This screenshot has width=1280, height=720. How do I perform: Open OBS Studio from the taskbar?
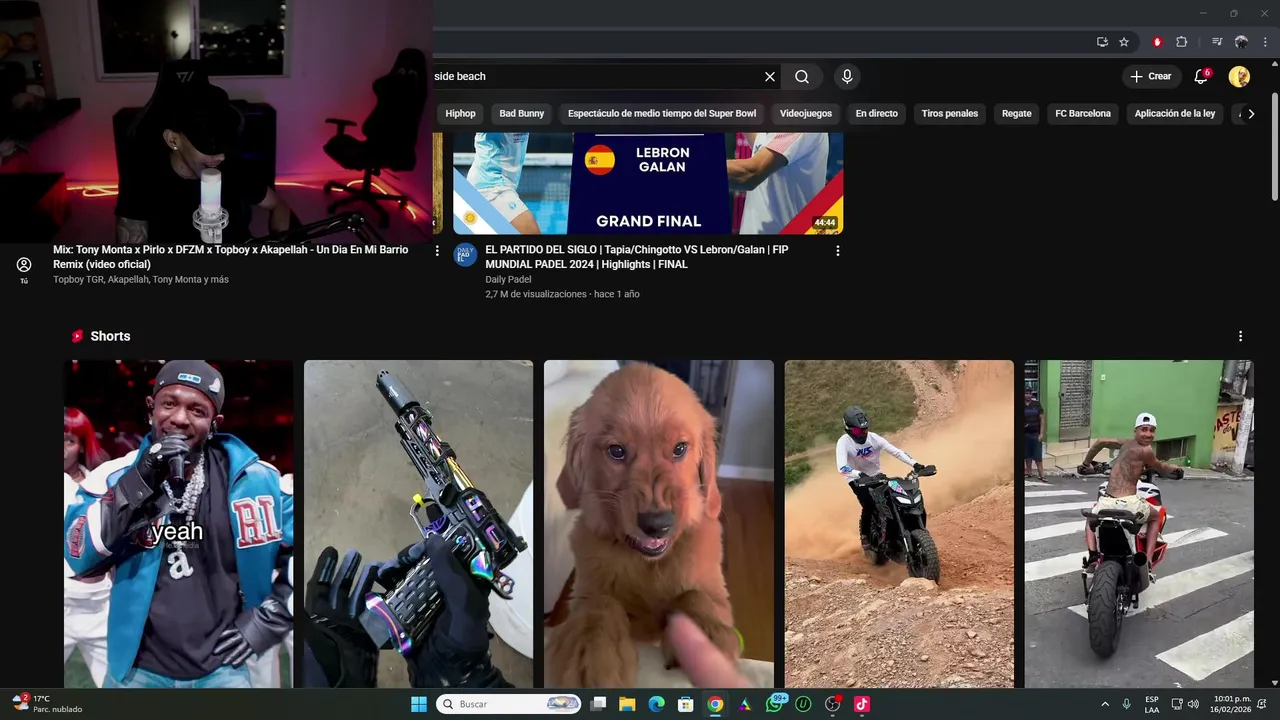(x=832, y=704)
